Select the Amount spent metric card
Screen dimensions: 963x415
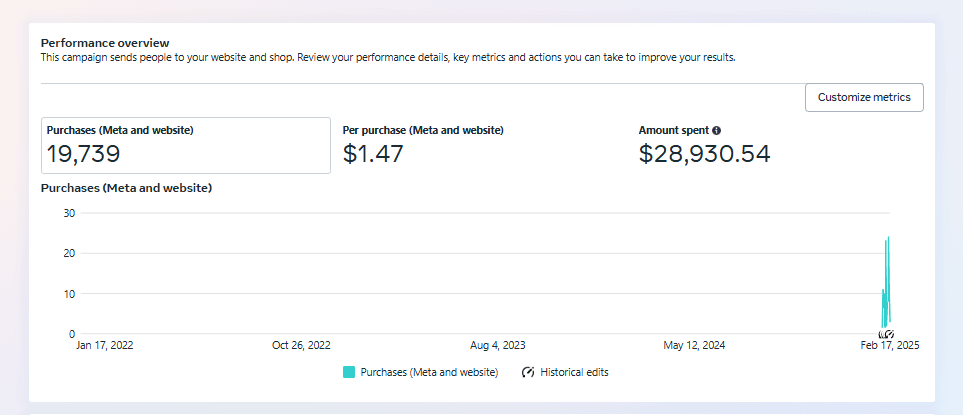click(x=775, y=145)
